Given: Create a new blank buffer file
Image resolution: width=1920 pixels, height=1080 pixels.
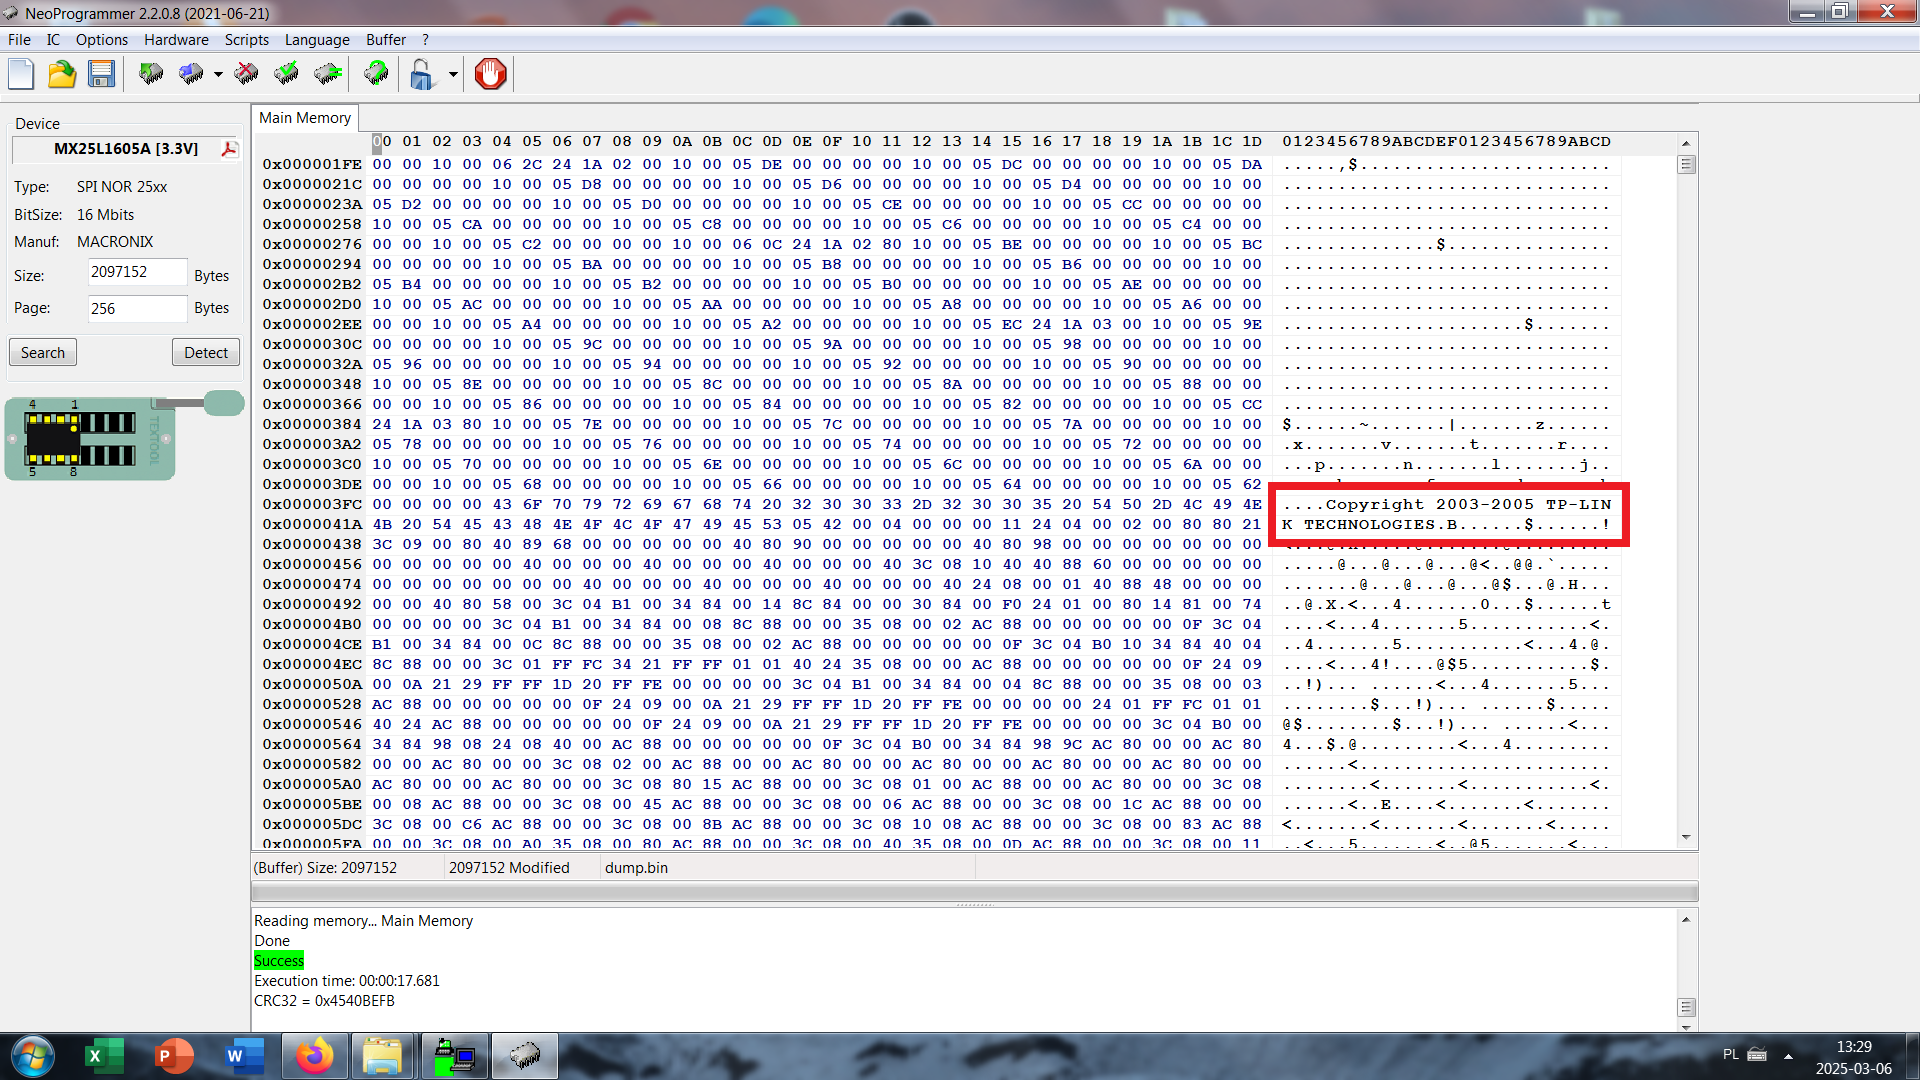Looking at the screenshot, I should click(21, 74).
